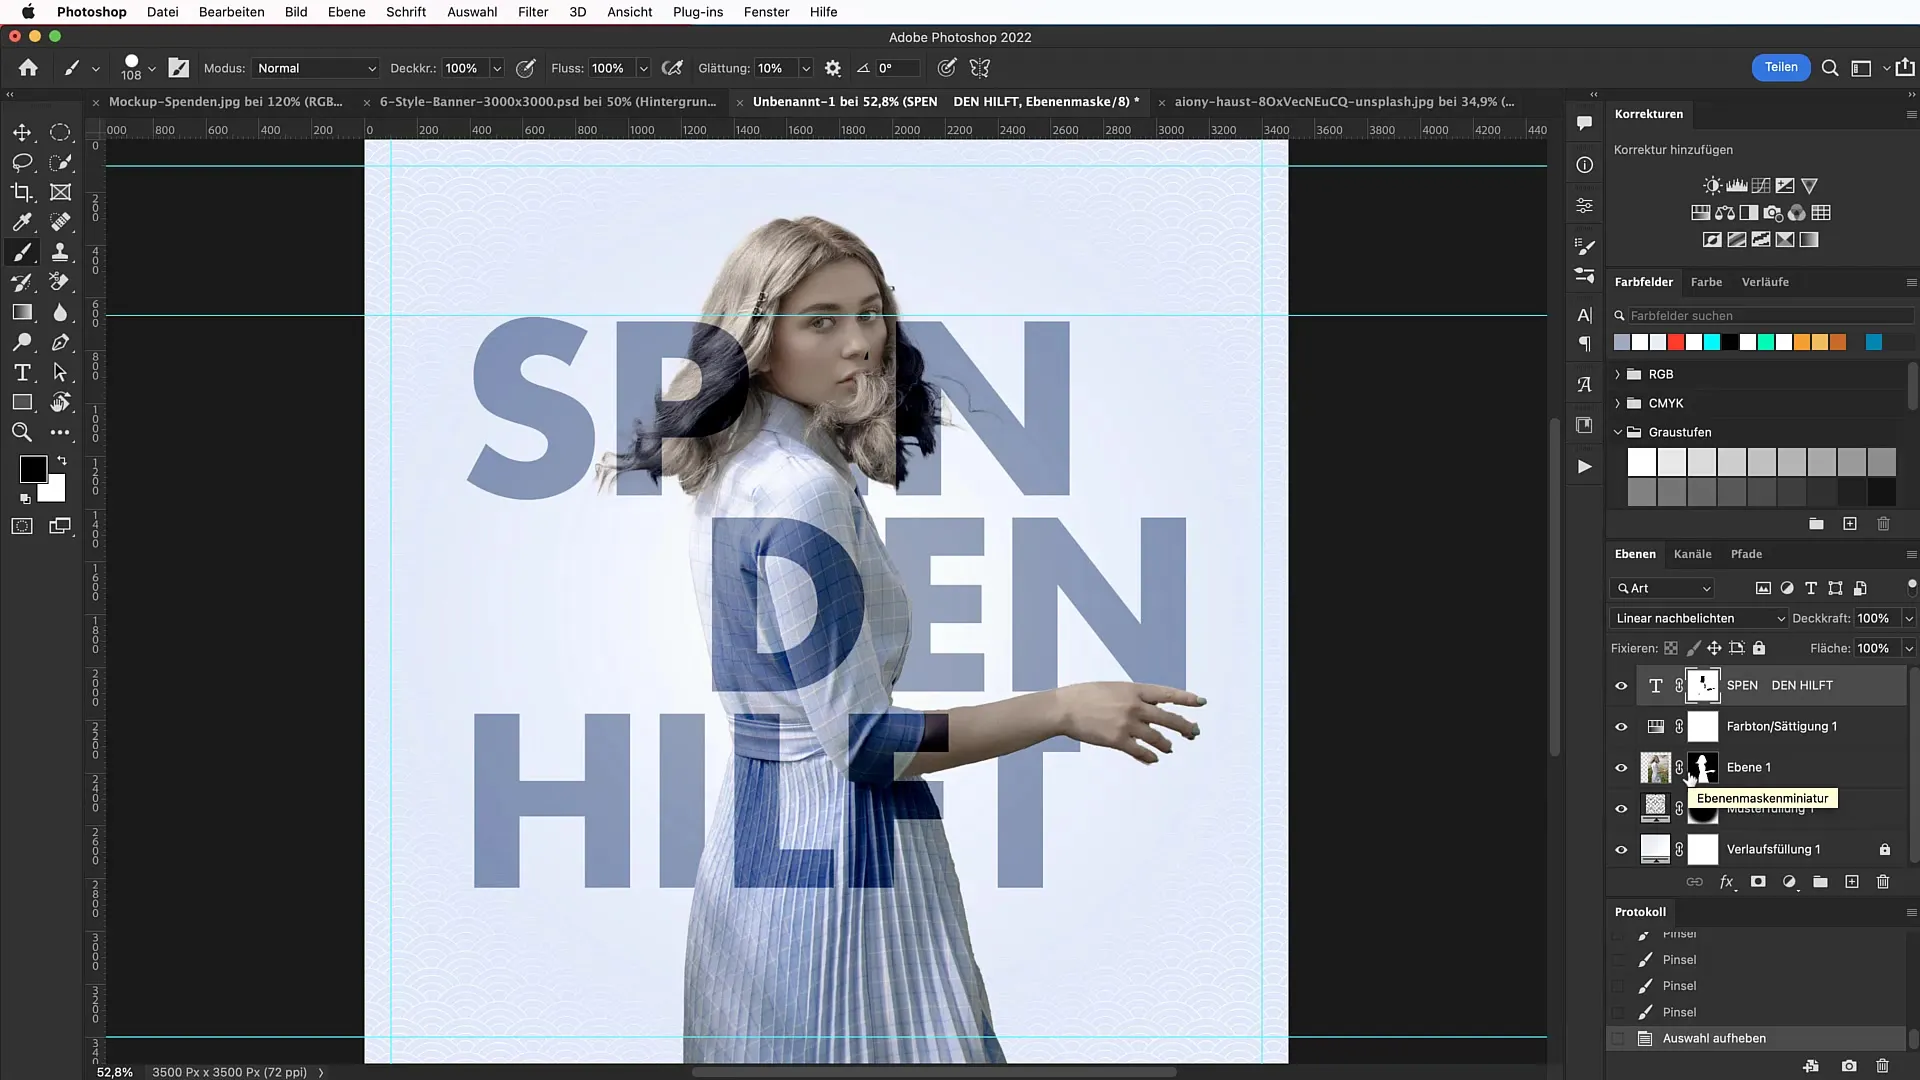
Task: Open the Hilfe menu
Action: 823,12
